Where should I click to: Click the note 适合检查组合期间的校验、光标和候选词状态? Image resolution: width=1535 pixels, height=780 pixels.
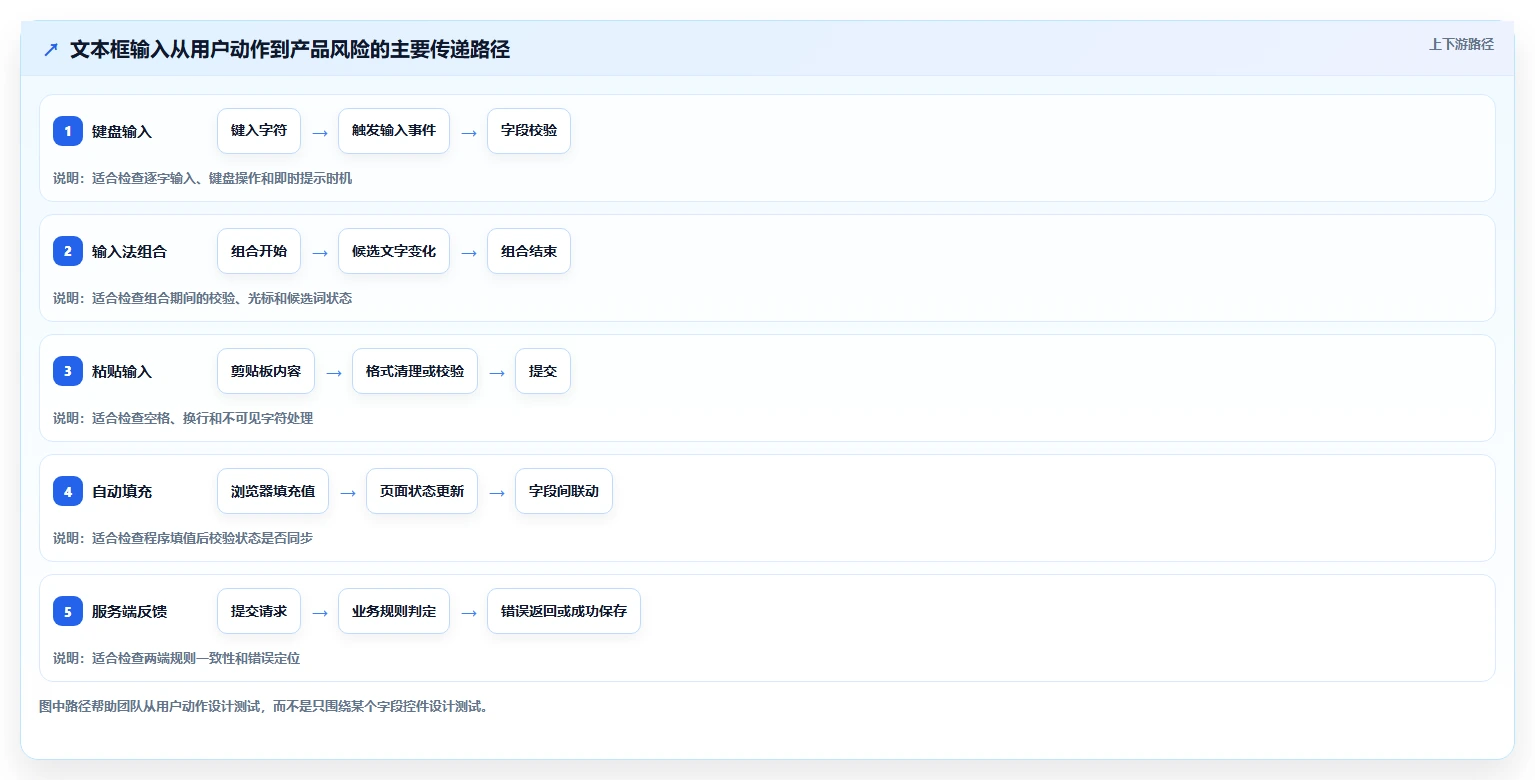point(222,298)
